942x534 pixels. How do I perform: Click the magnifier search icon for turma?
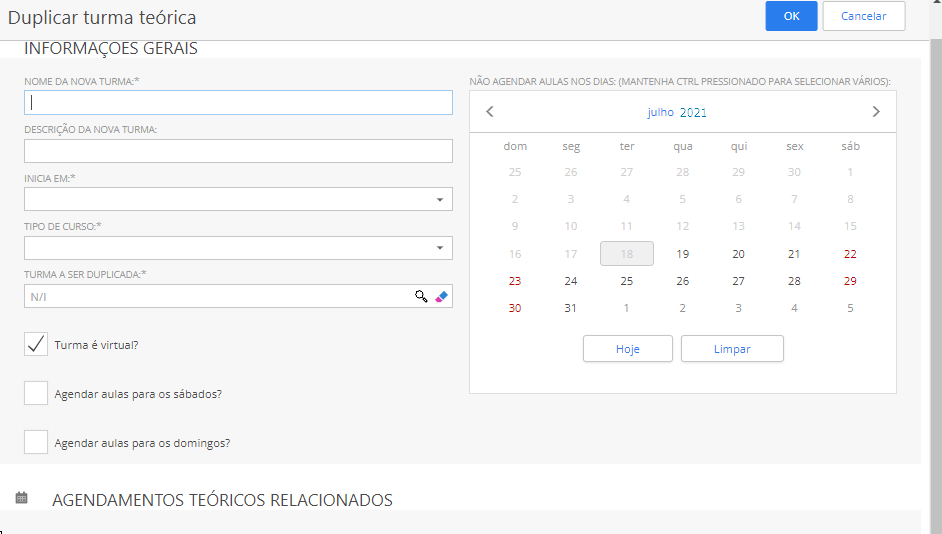point(421,297)
